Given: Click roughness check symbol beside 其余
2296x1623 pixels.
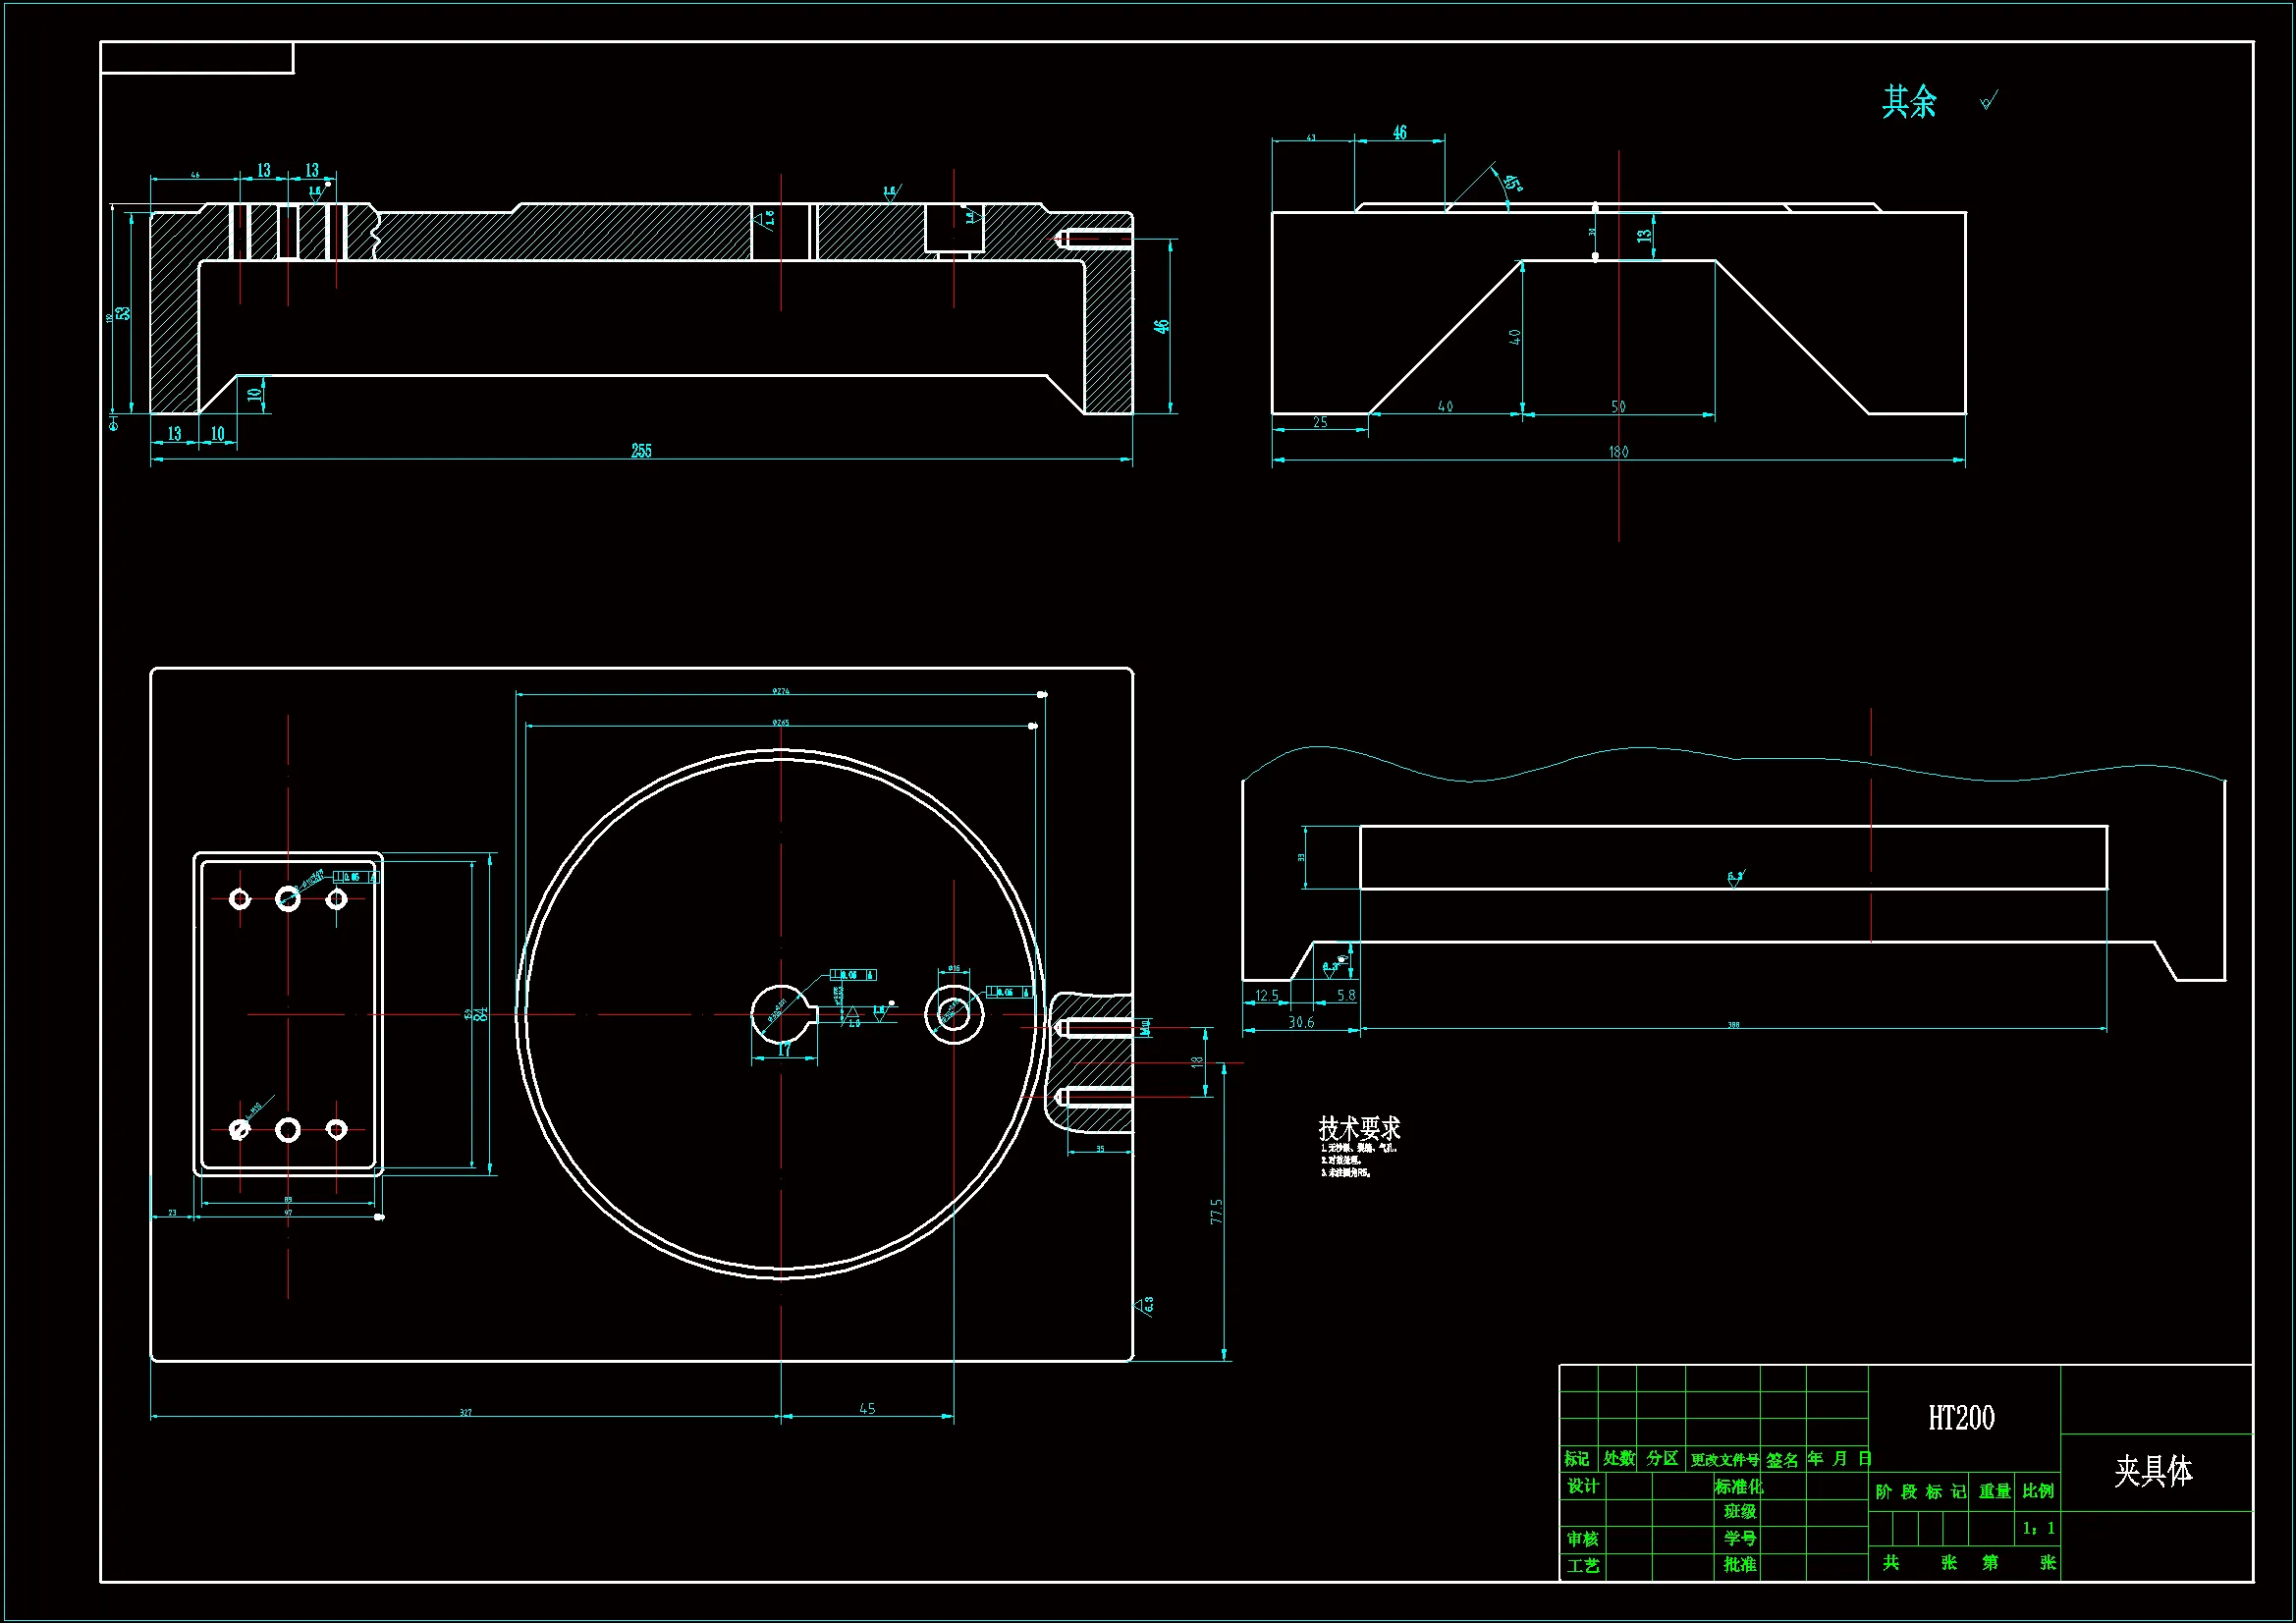Looking at the screenshot, I should click(1988, 101).
